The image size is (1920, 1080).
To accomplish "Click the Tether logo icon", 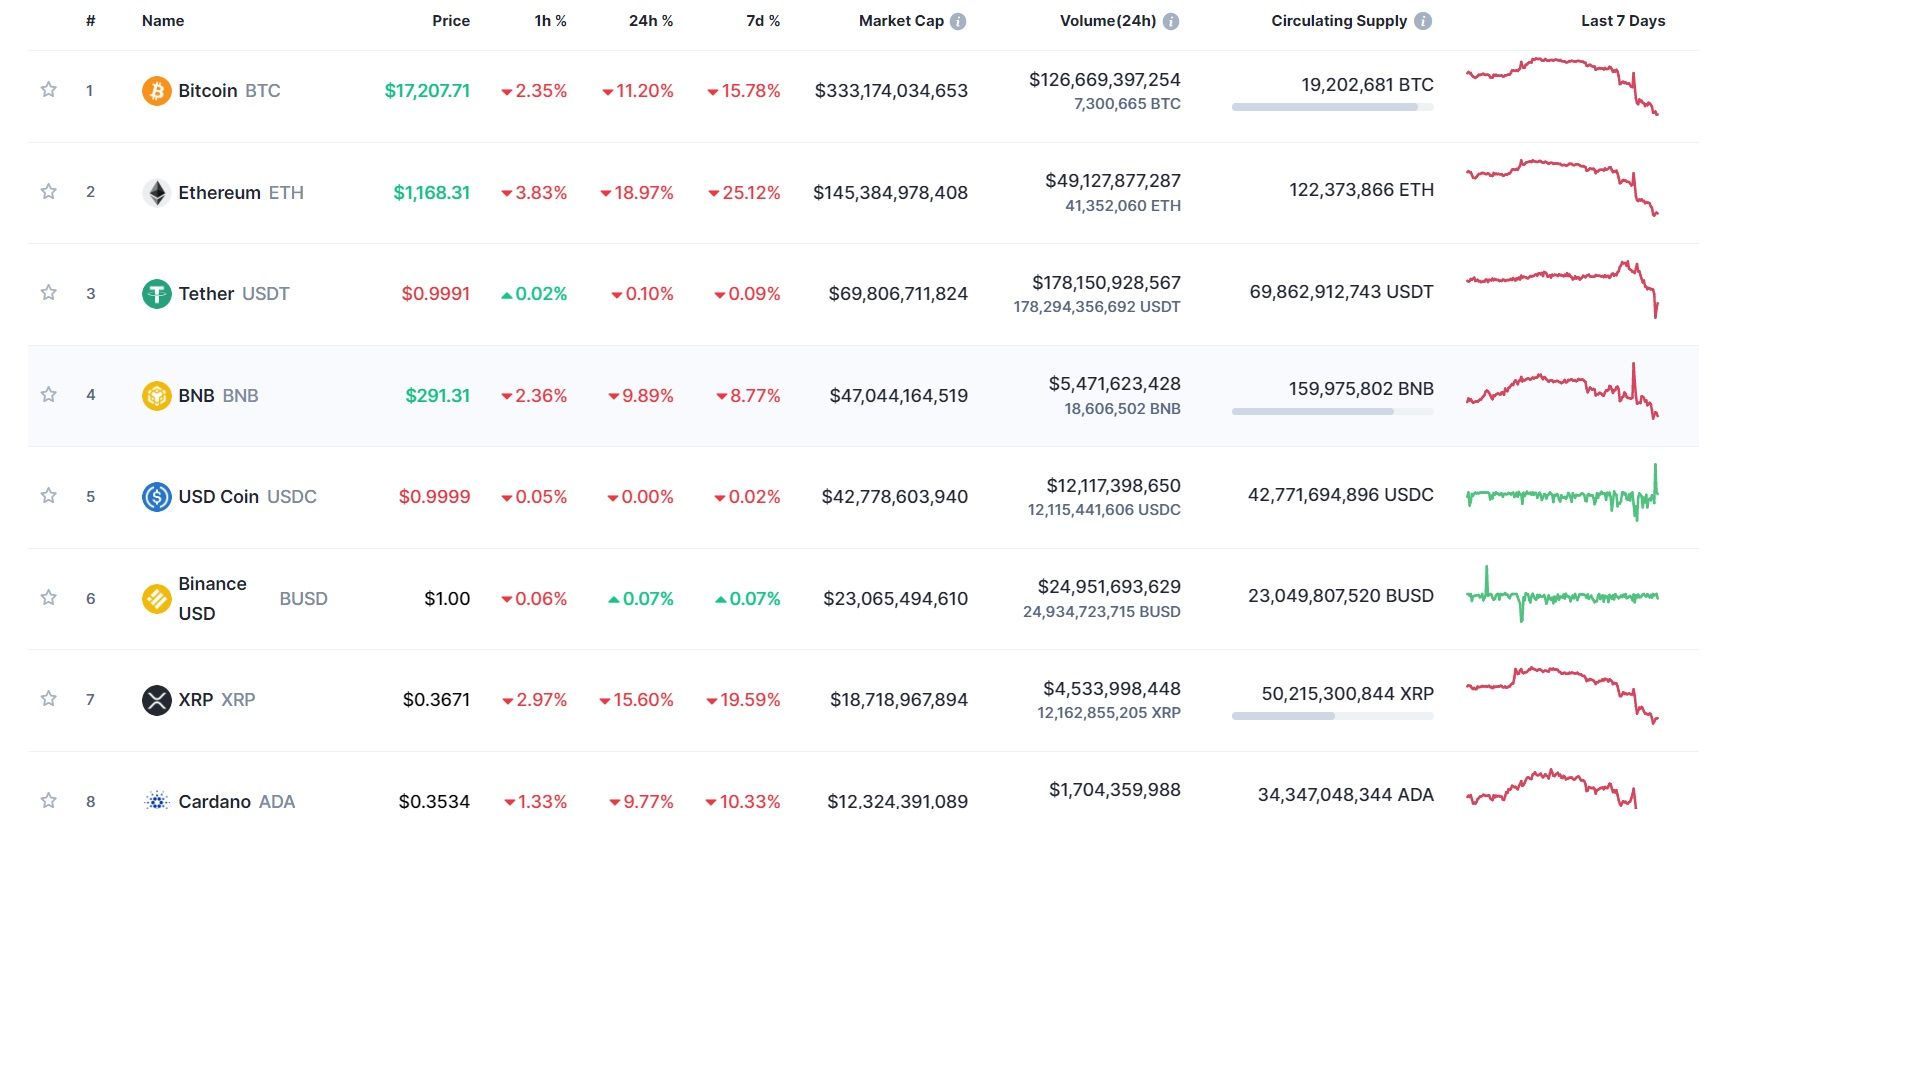I will (x=156, y=294).
